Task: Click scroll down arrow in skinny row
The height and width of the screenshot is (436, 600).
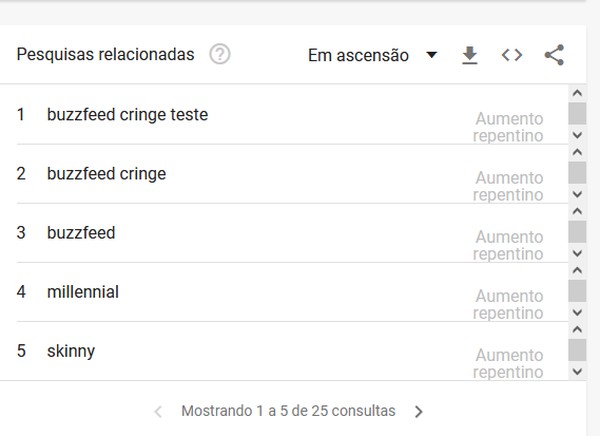Action: pyautogui.click(x=577, y=371)
